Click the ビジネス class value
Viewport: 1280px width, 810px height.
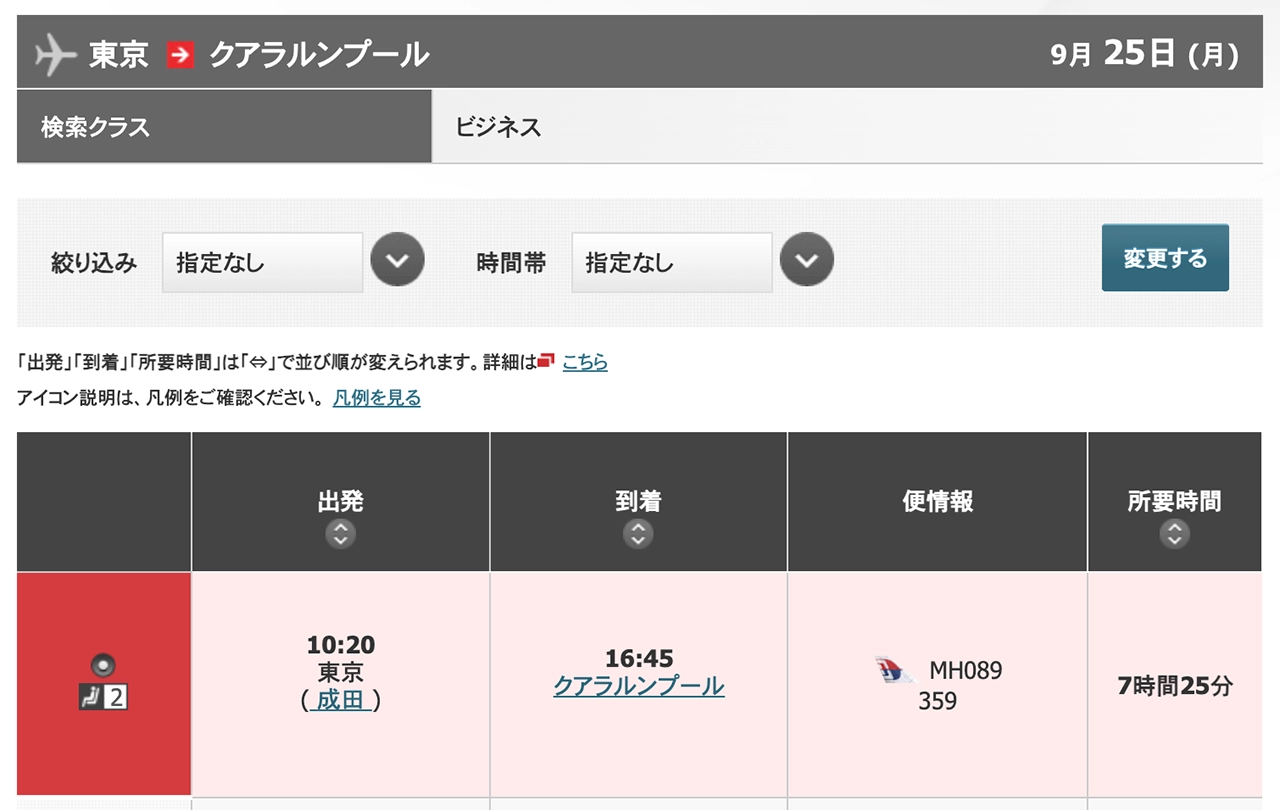(498, 127)
